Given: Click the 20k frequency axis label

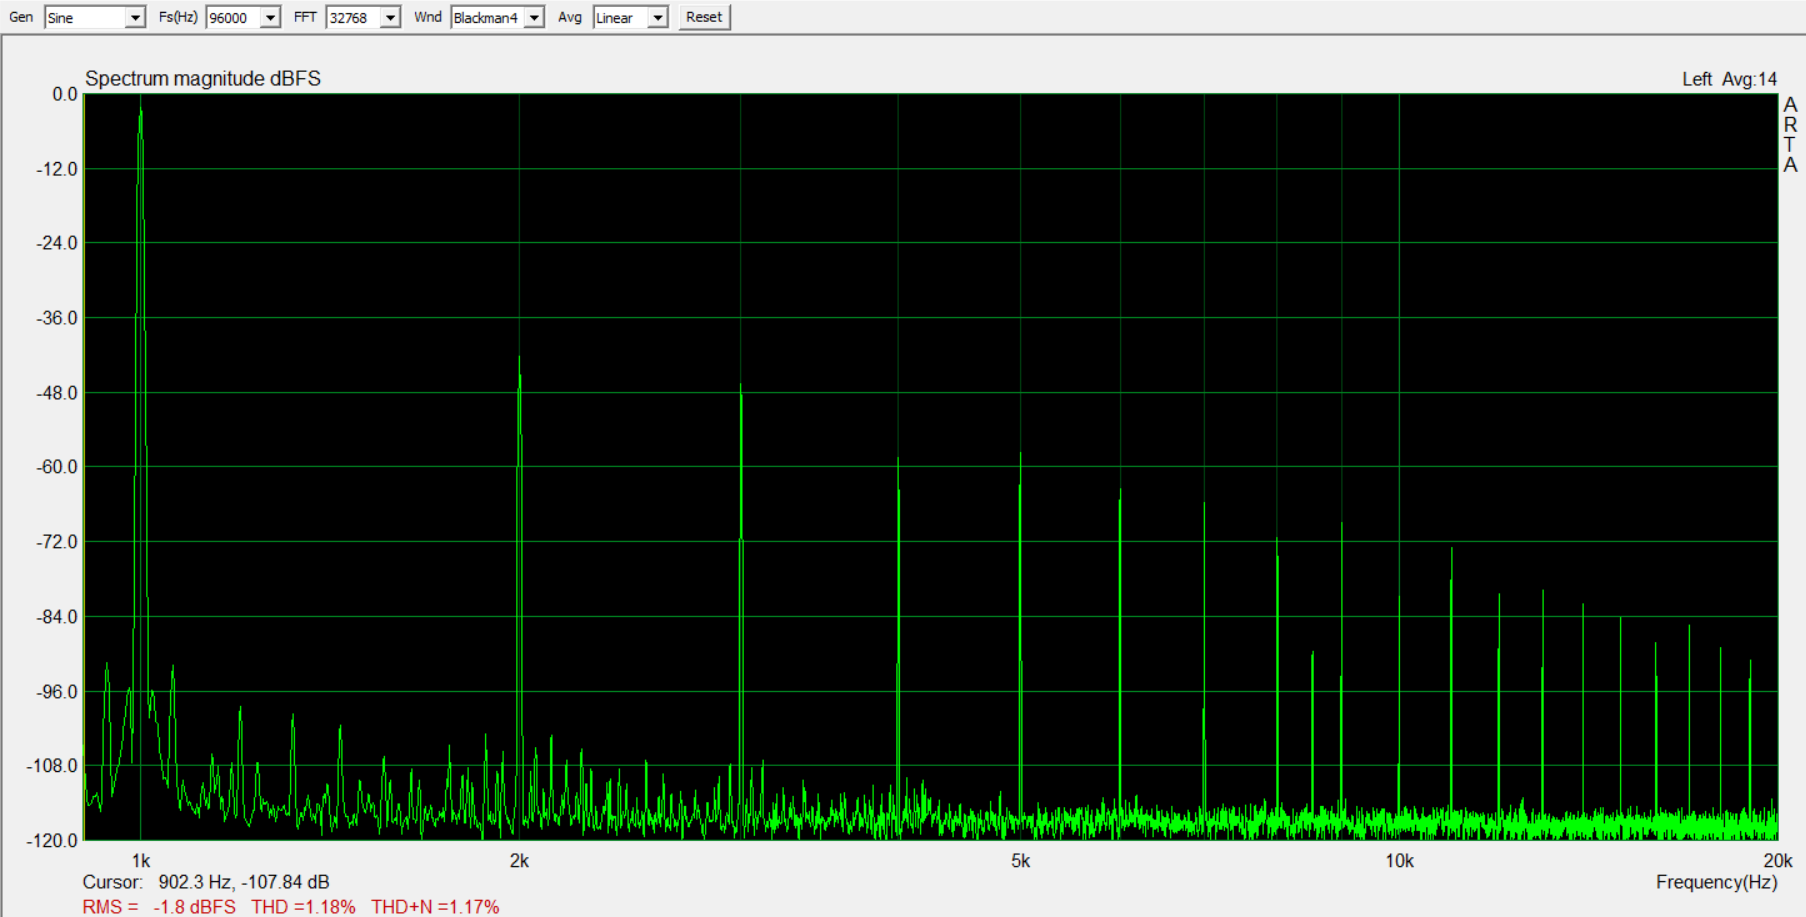Looking at the screenshot, I should tap(1777, 861).
